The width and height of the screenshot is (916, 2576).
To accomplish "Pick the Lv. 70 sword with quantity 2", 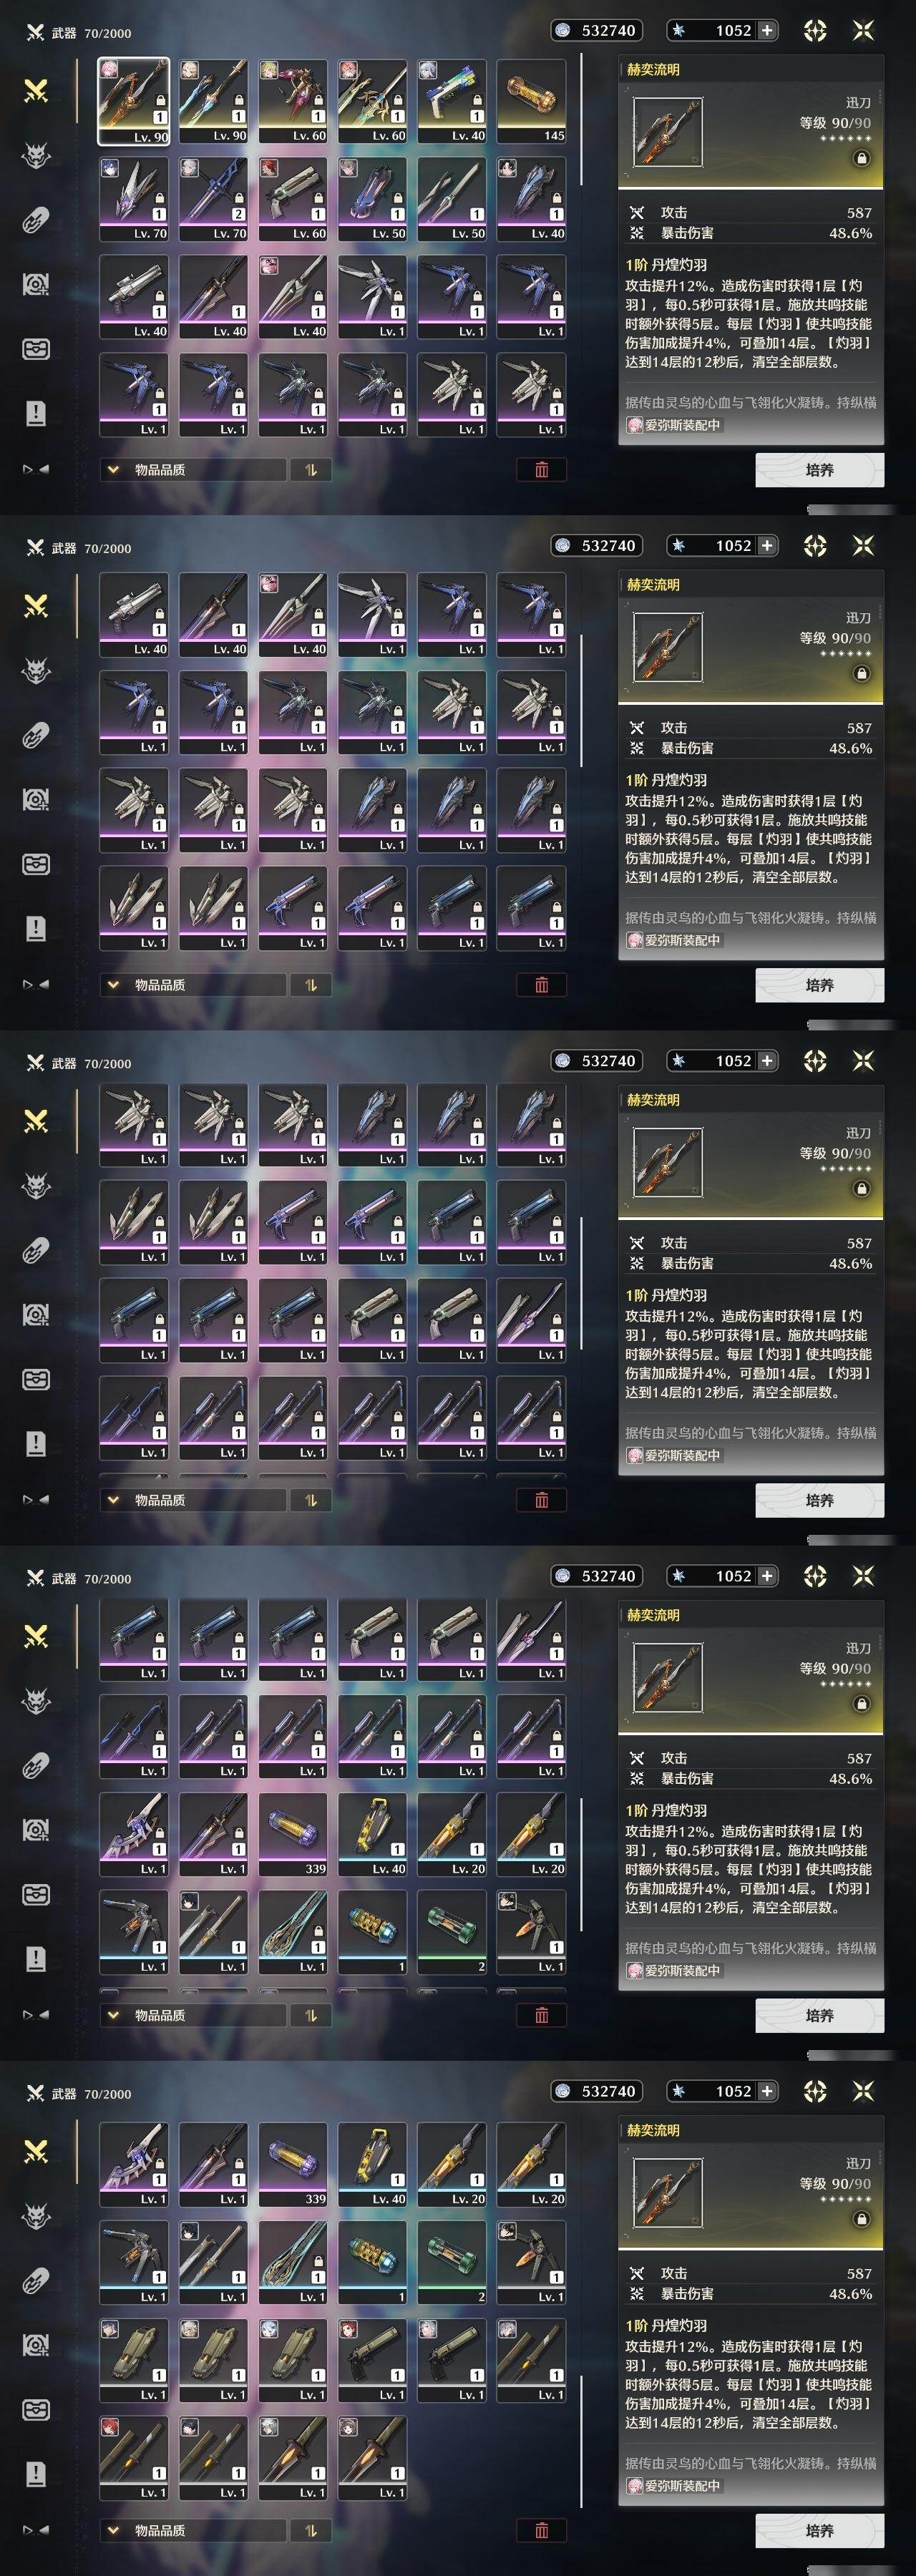I will pos(213,199).
